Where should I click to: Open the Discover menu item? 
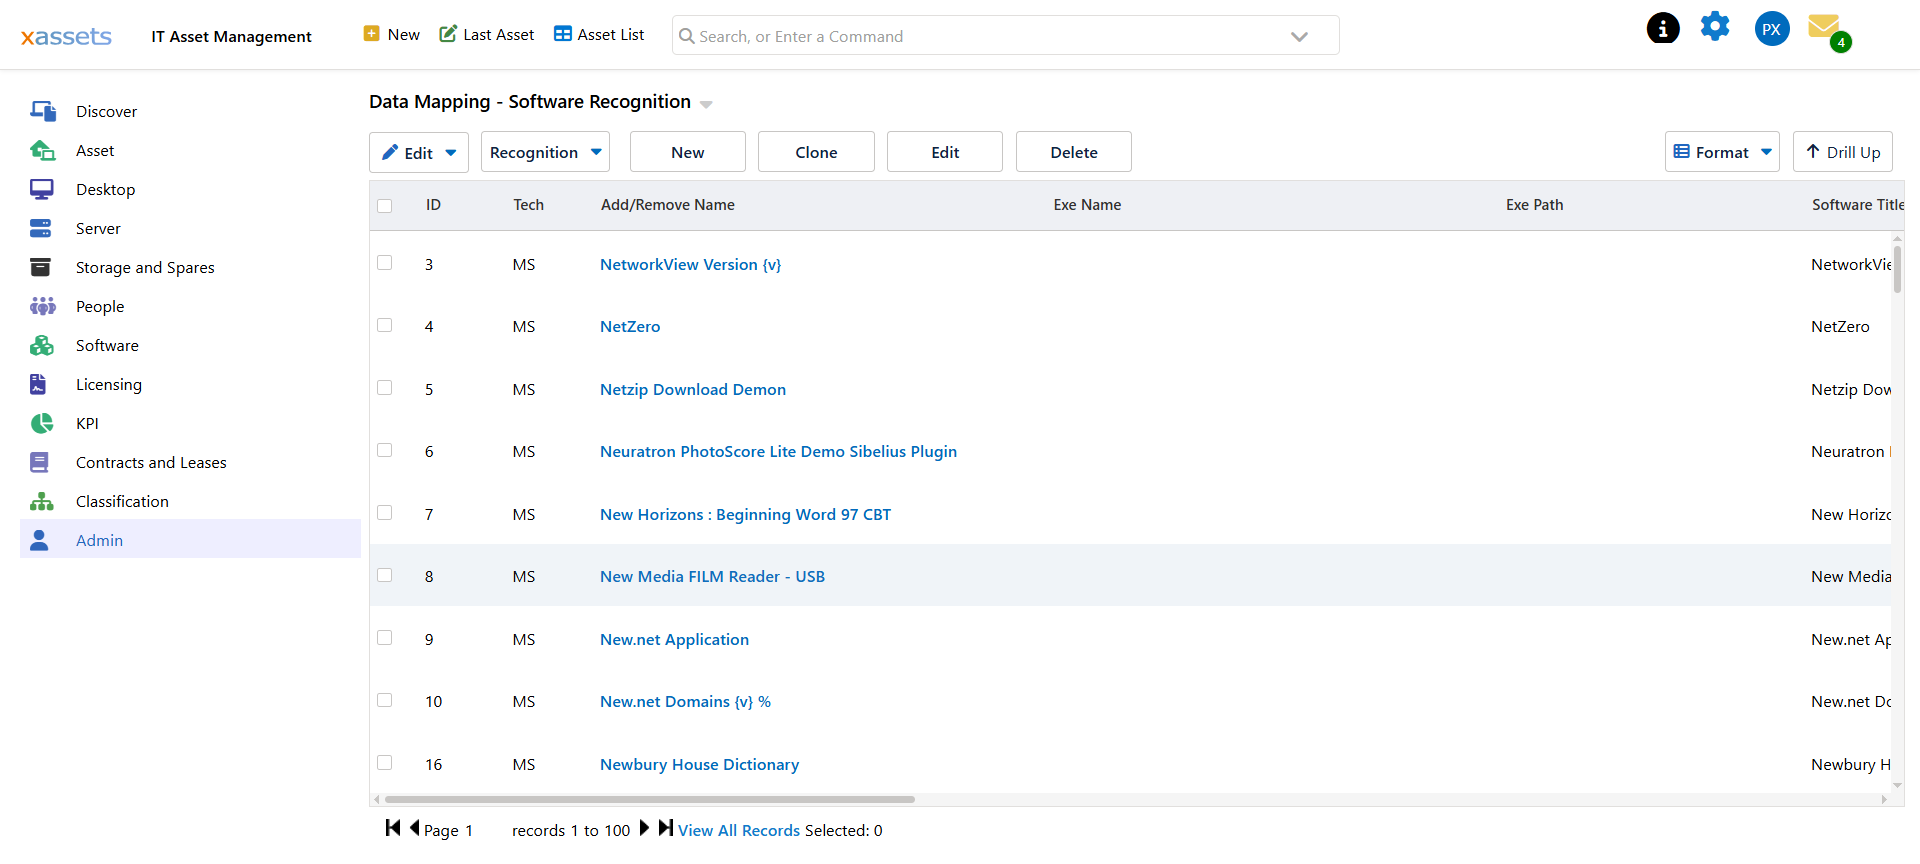(x=107, y=111)
